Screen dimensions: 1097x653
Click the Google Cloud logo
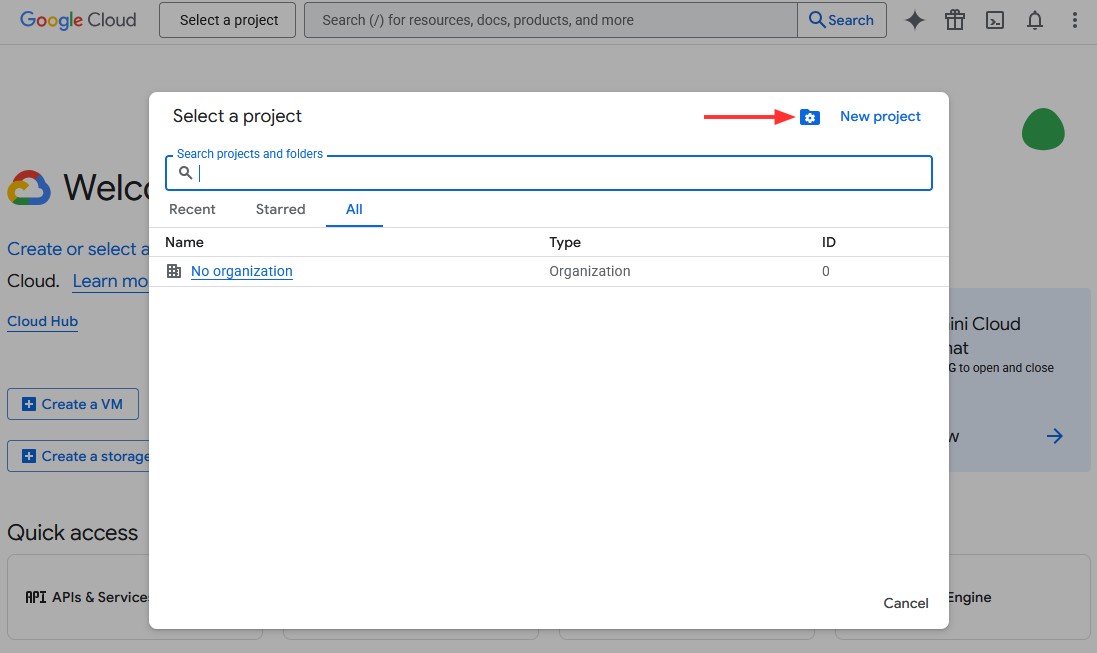(x=78, y=20)
